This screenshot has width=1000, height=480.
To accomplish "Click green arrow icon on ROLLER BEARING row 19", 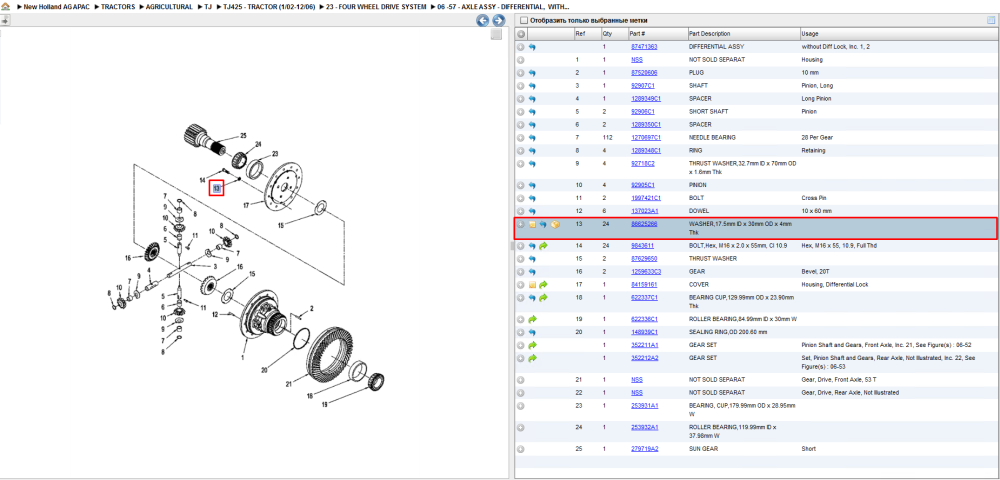I will [533, 319].
